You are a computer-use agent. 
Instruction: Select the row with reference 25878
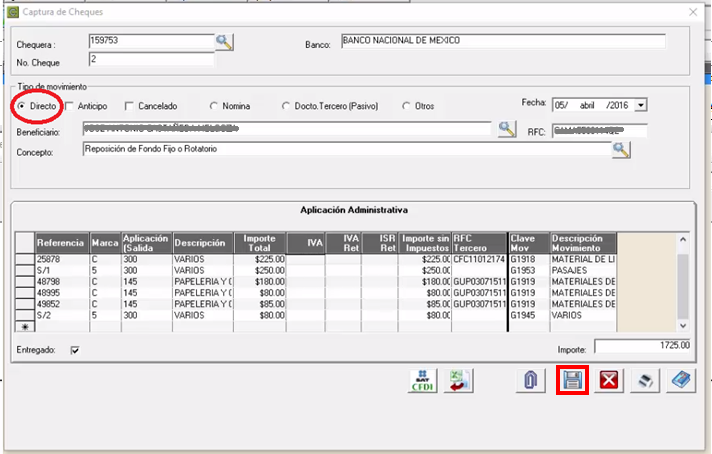click(x=62, y=259)
